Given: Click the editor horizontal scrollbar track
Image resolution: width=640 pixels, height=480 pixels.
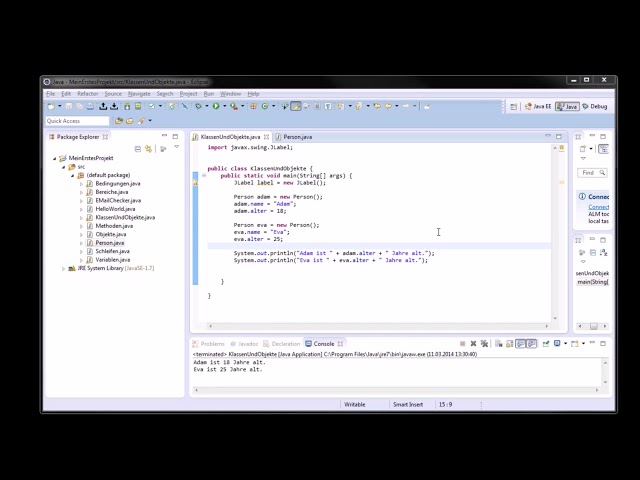Looking at the screenshot, I should [378, 326].
